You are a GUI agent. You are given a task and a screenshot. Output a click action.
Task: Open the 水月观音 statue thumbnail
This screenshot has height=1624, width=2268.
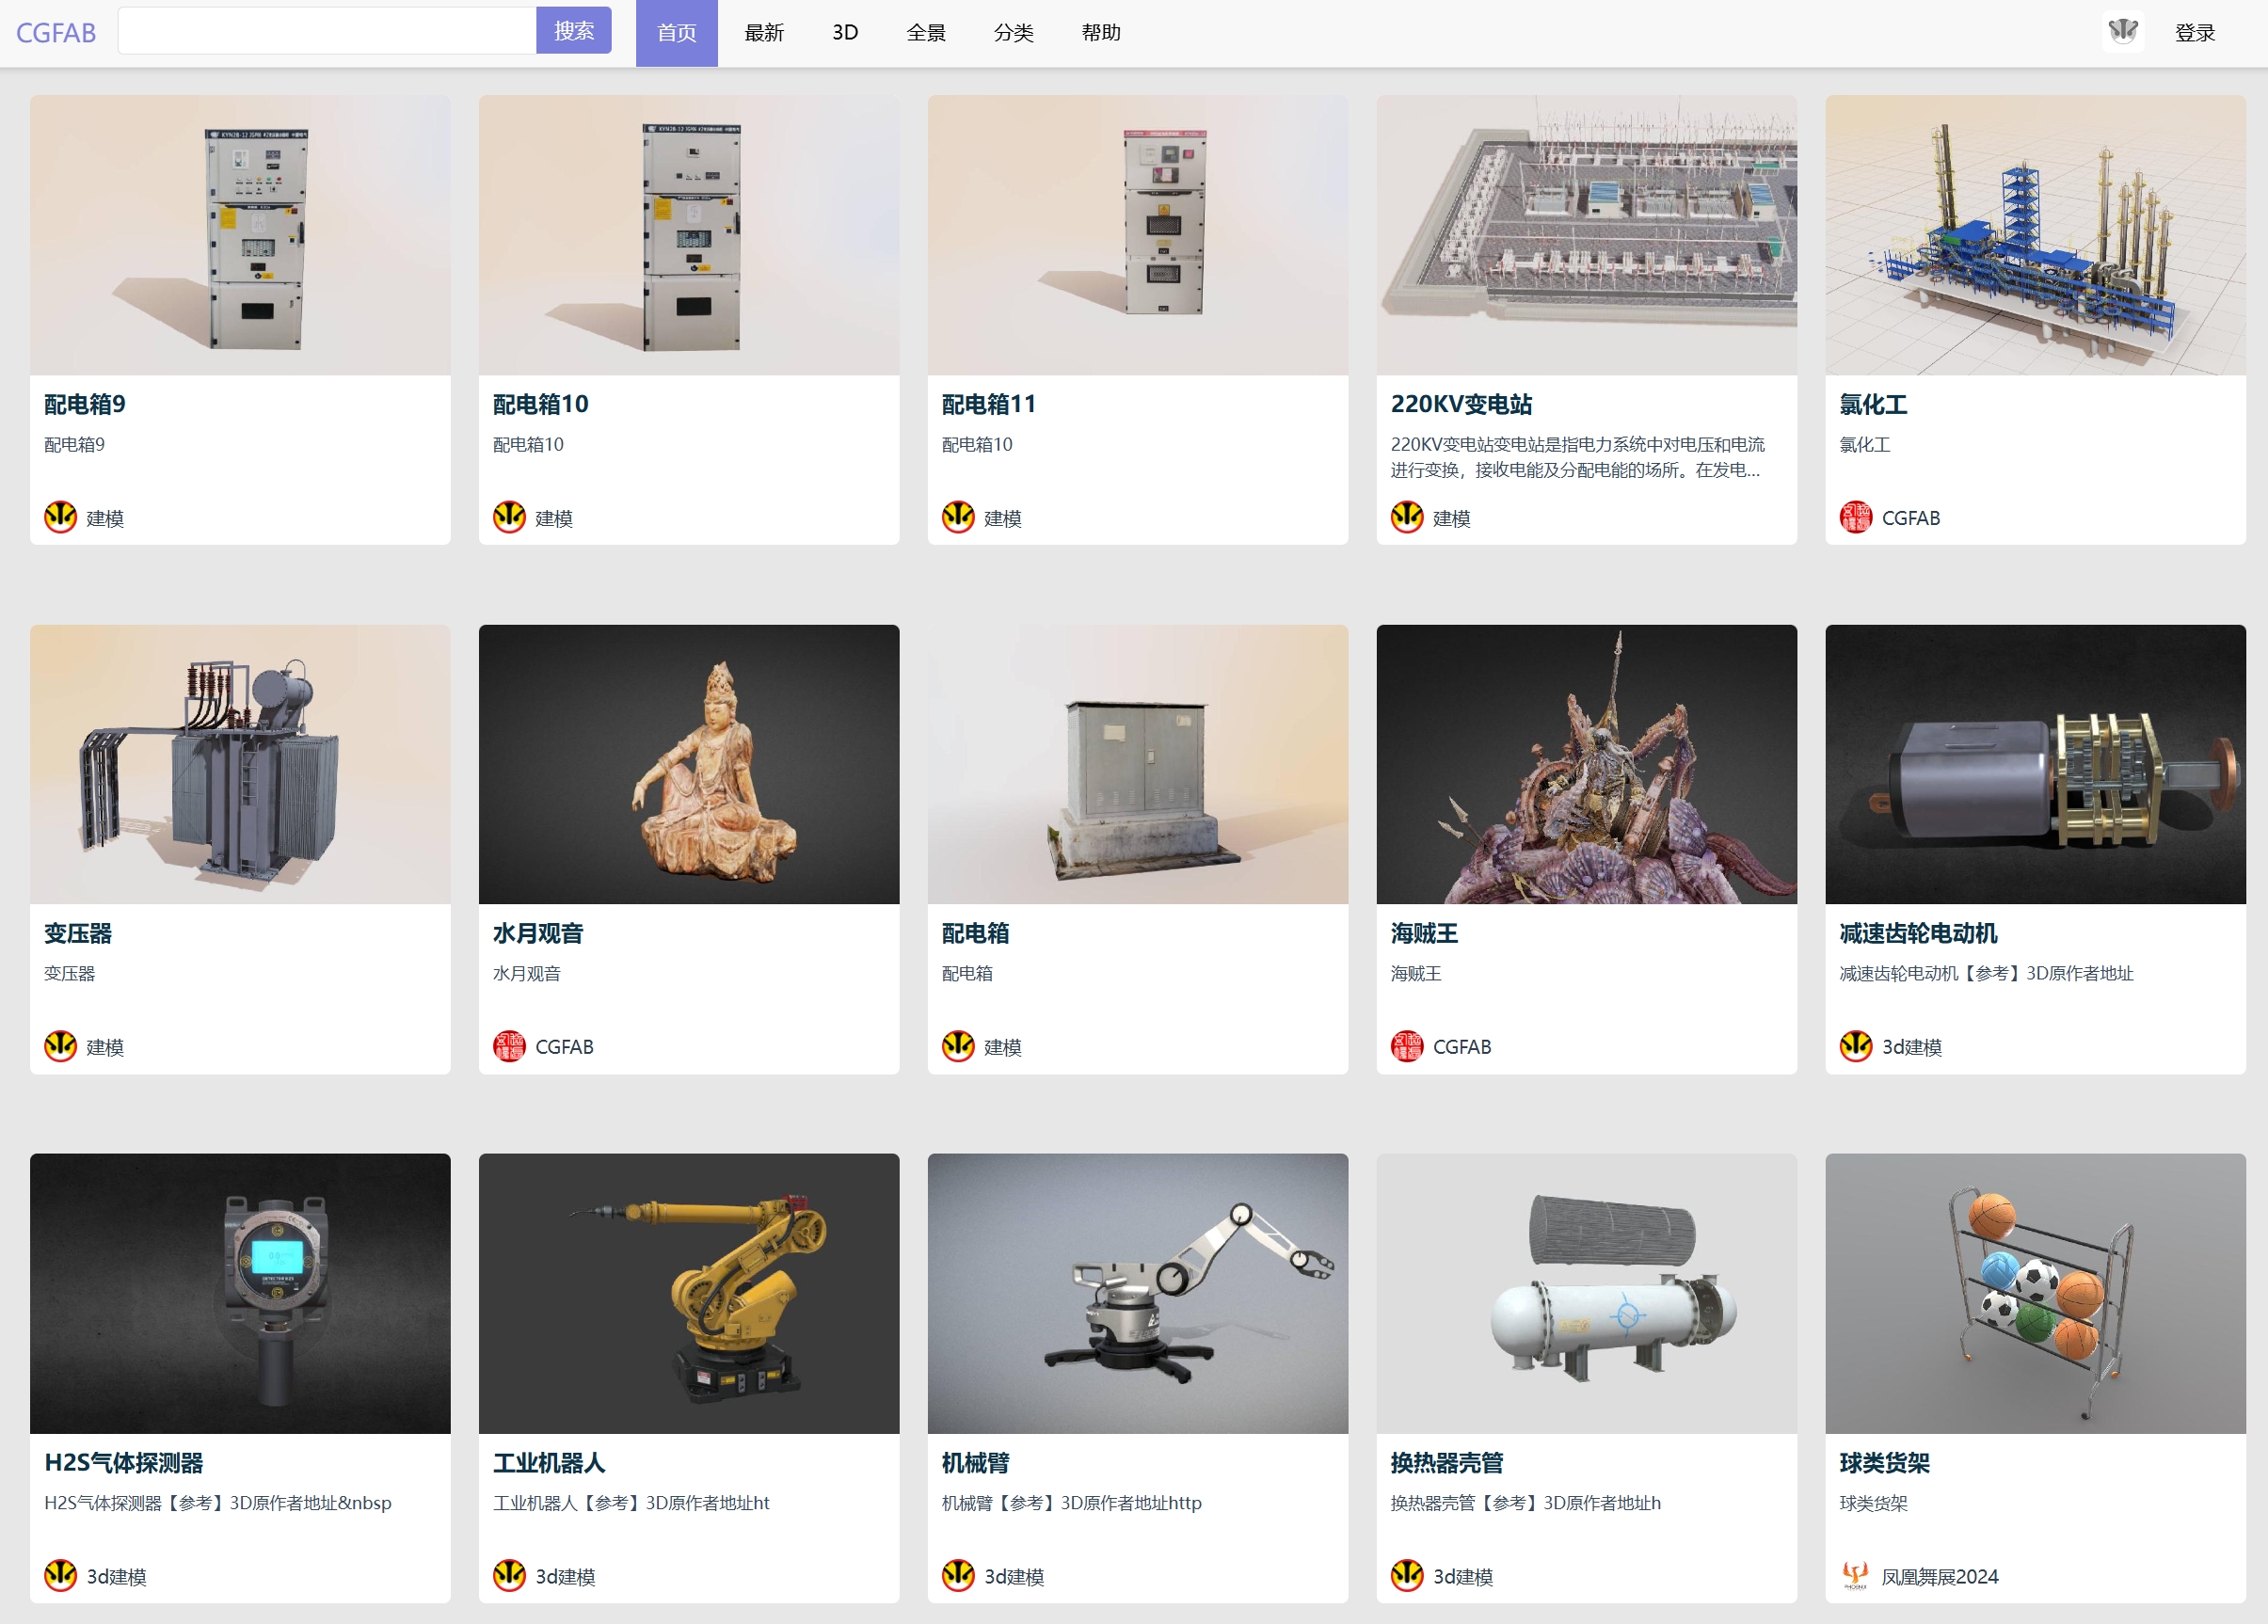[x=689, y=764]
